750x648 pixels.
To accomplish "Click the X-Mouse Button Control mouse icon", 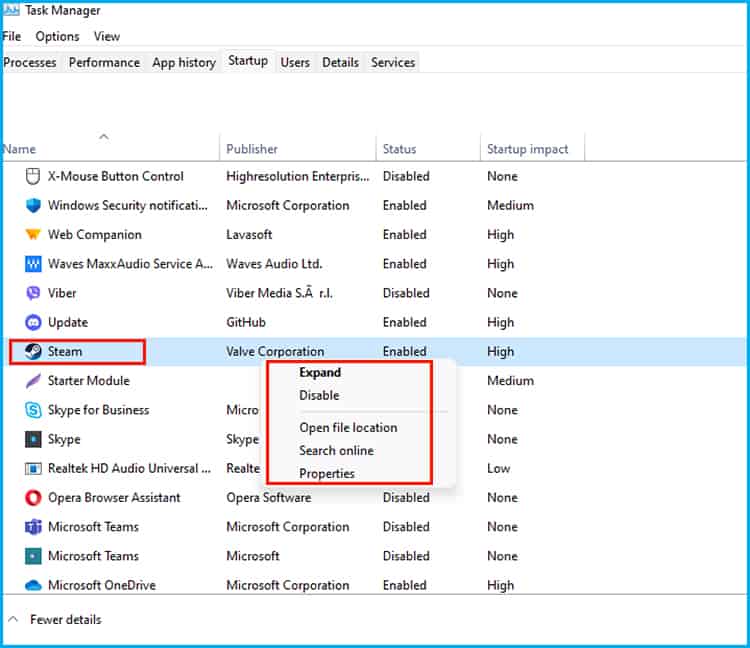I will pos(33,176).
